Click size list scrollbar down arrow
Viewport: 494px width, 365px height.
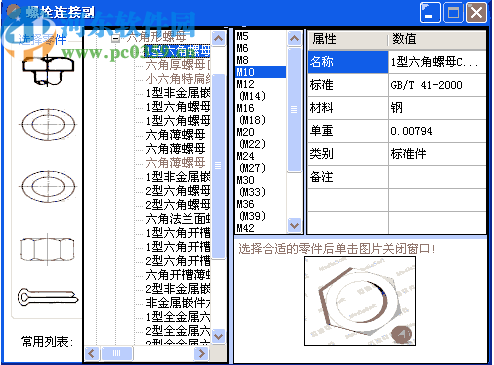coord(294,225)
